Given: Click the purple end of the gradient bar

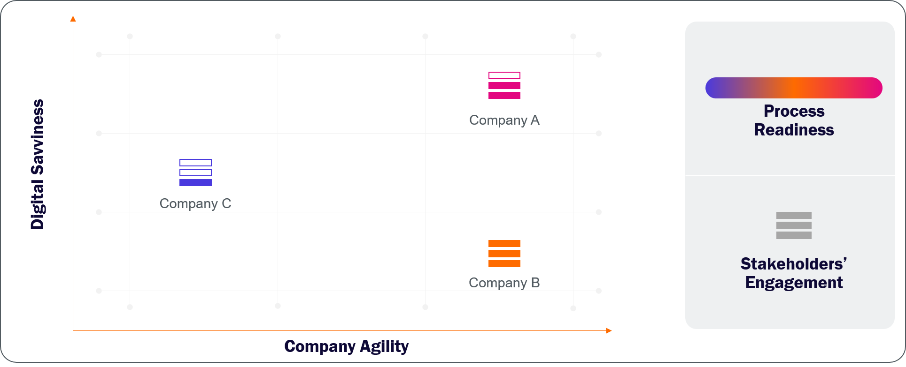Looking at the screenshot, I should tap(715, 88).
